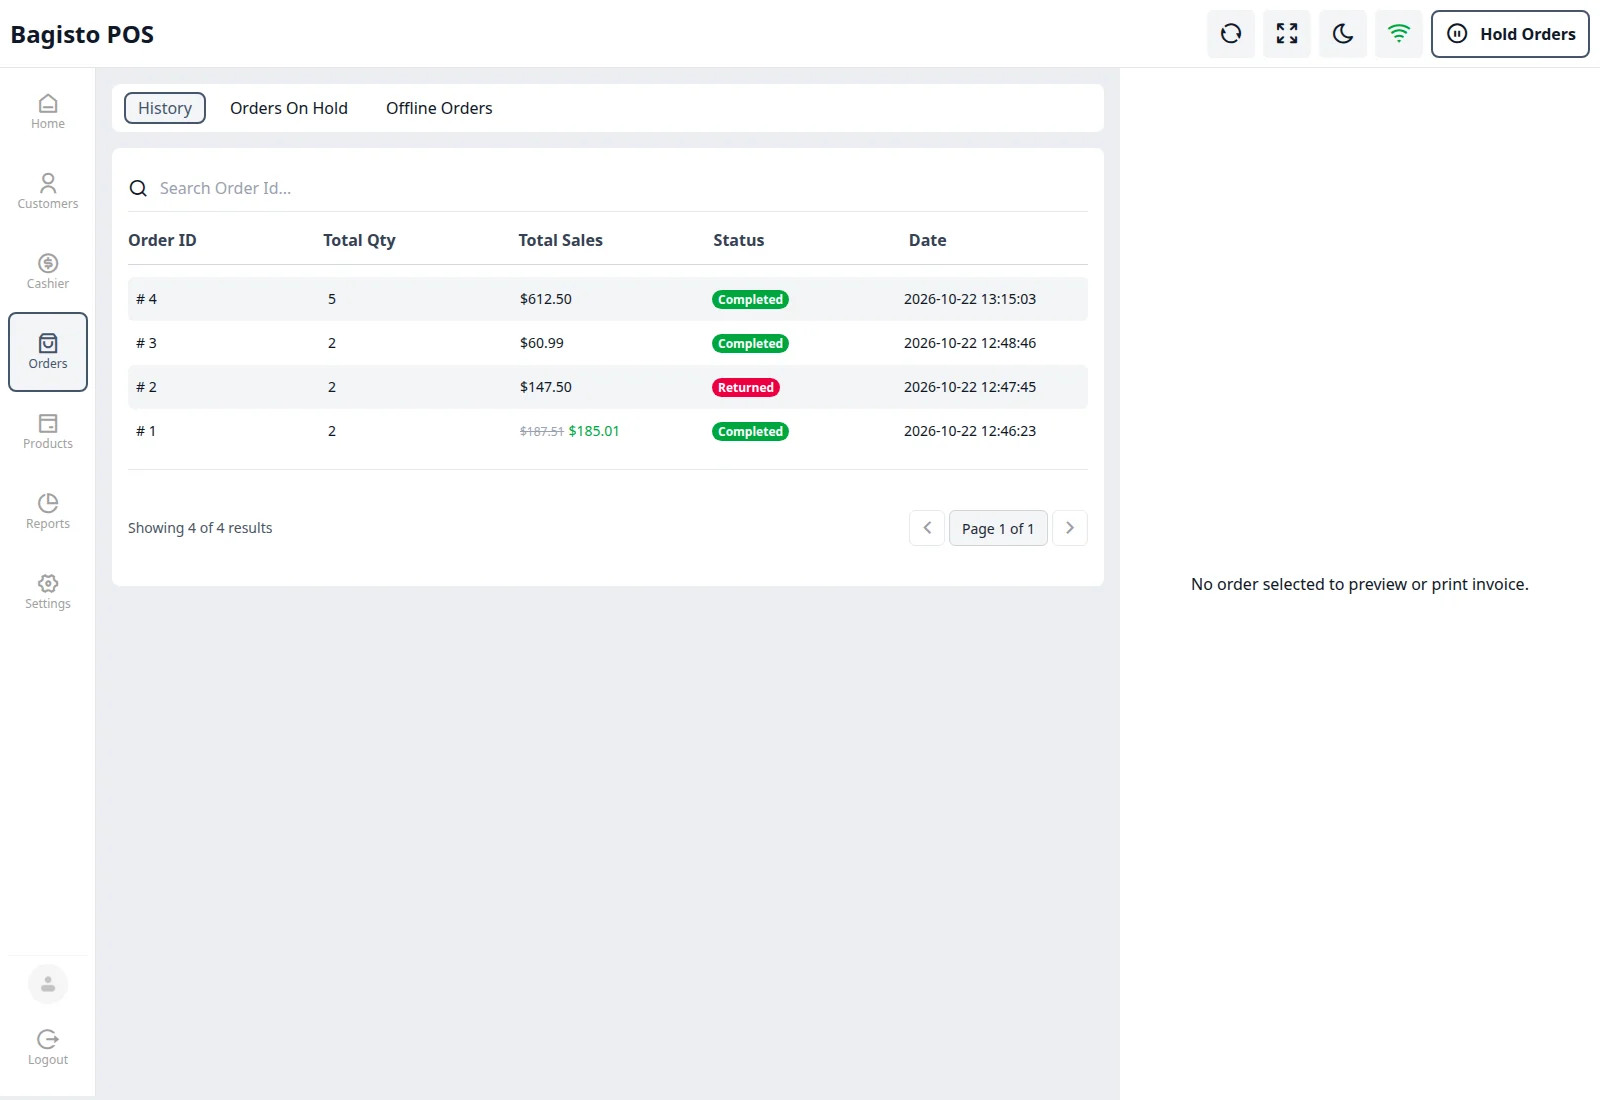Select order # 3 row ID
This screenshot has height=1100, width=1600.
point(147,343)
